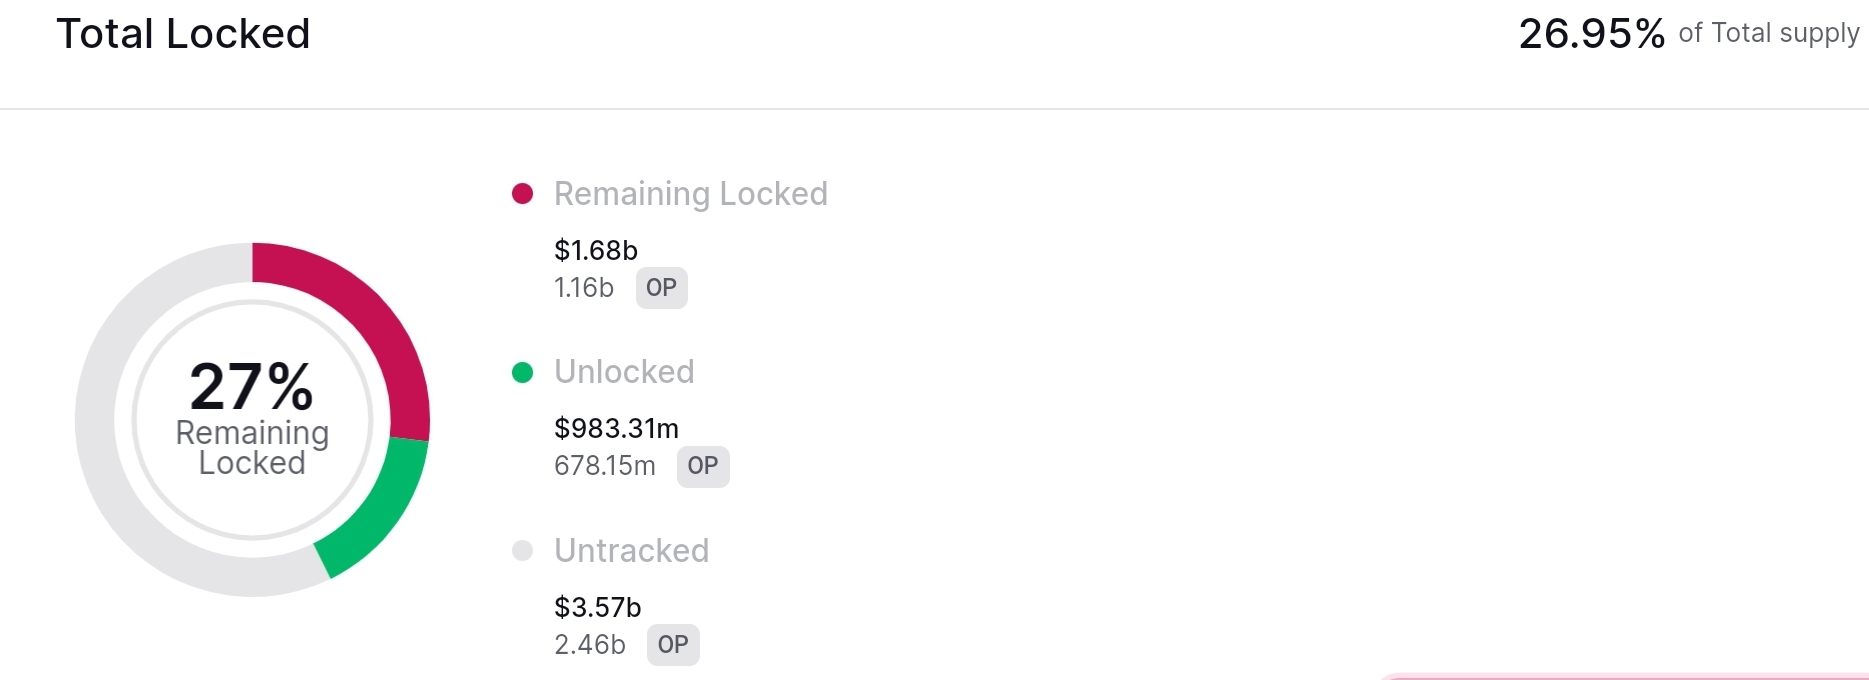Click the Remaining Locked legend label
1869x680 pixels.
point(691,194)
